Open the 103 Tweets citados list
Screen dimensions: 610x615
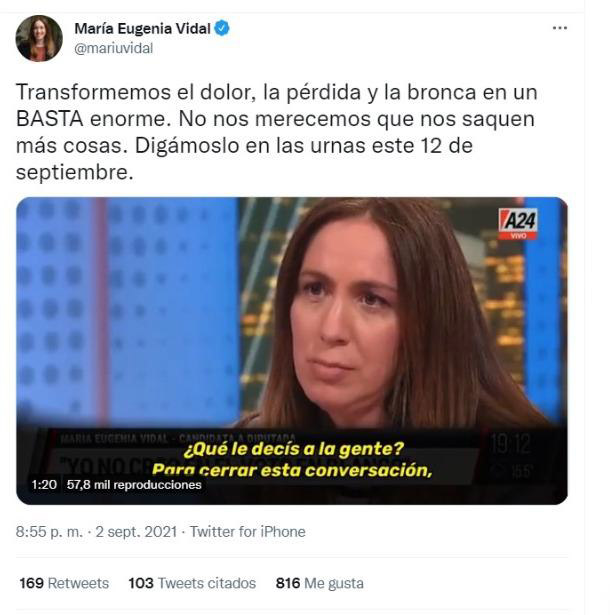[192, 583]
